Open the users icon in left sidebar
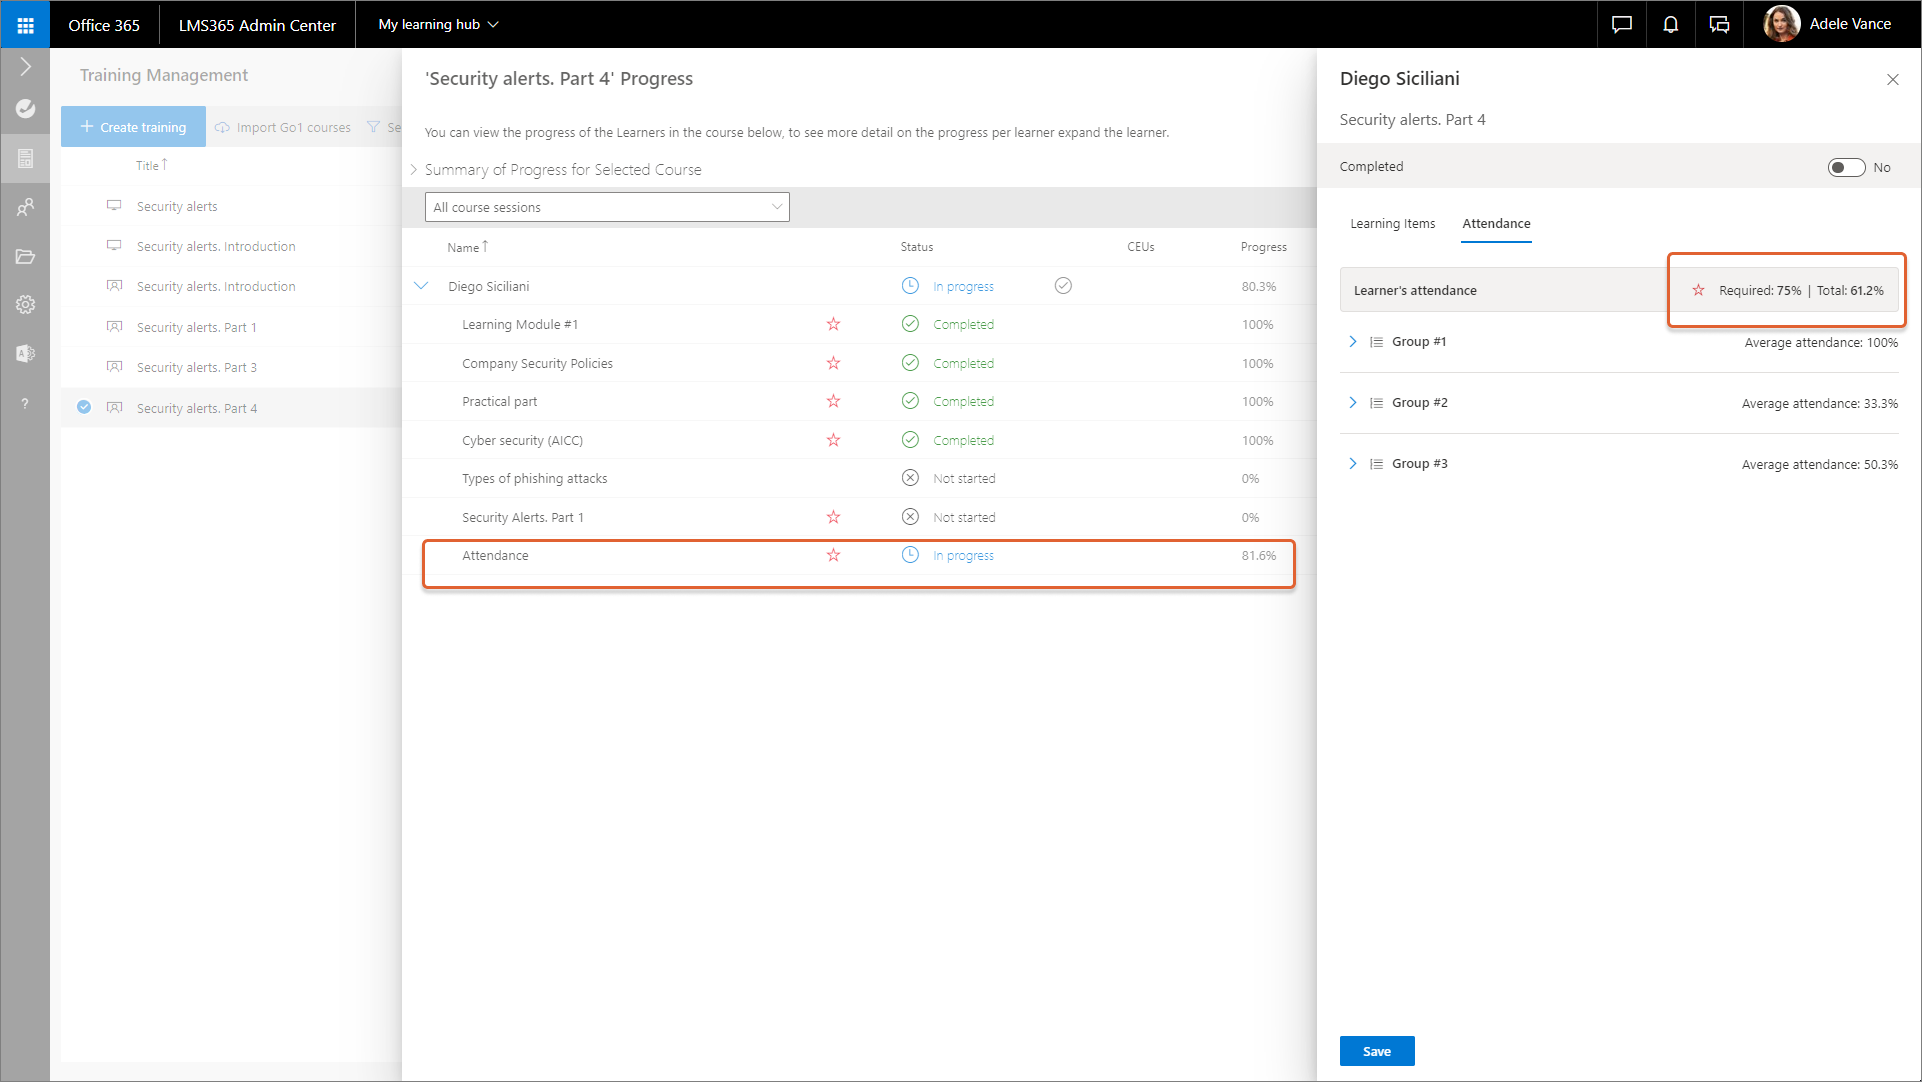Image resolution: width=1922 pixels, height=1082 pixels. [25, 207]
